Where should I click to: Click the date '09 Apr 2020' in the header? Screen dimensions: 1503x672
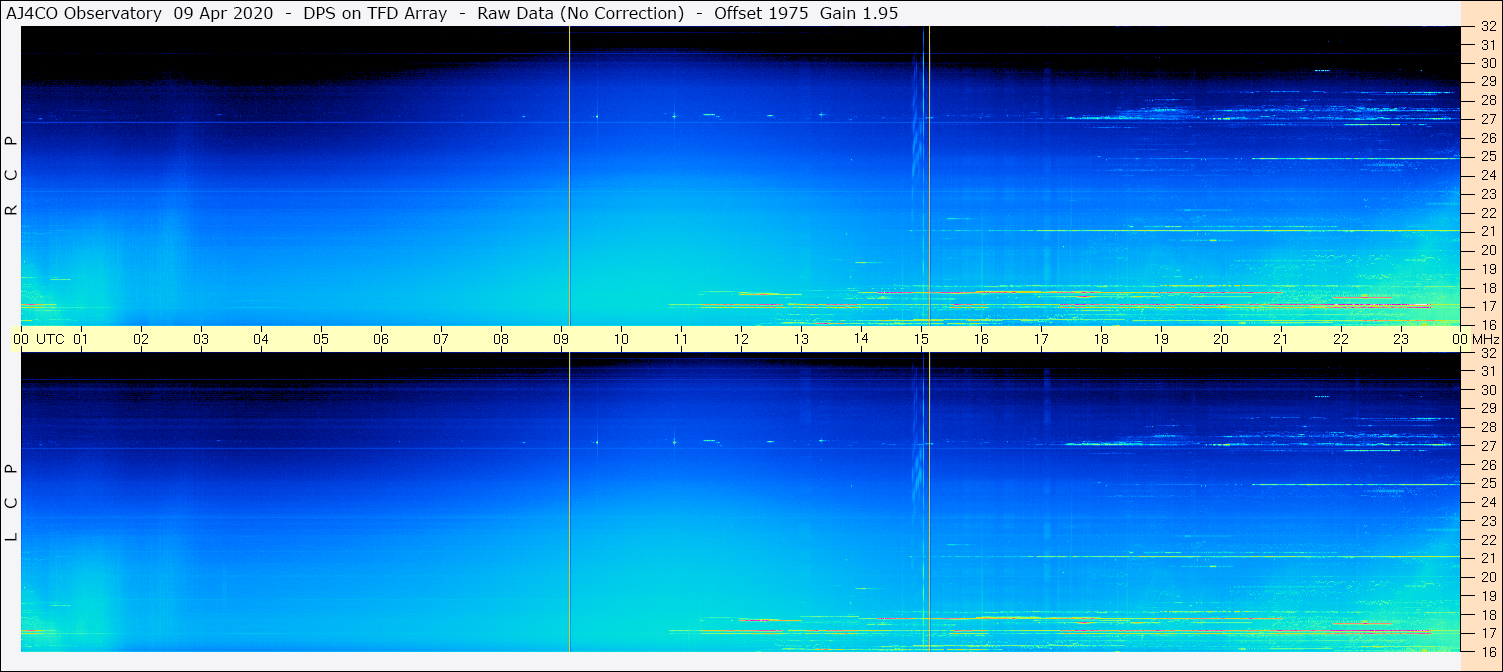[223, 13]
